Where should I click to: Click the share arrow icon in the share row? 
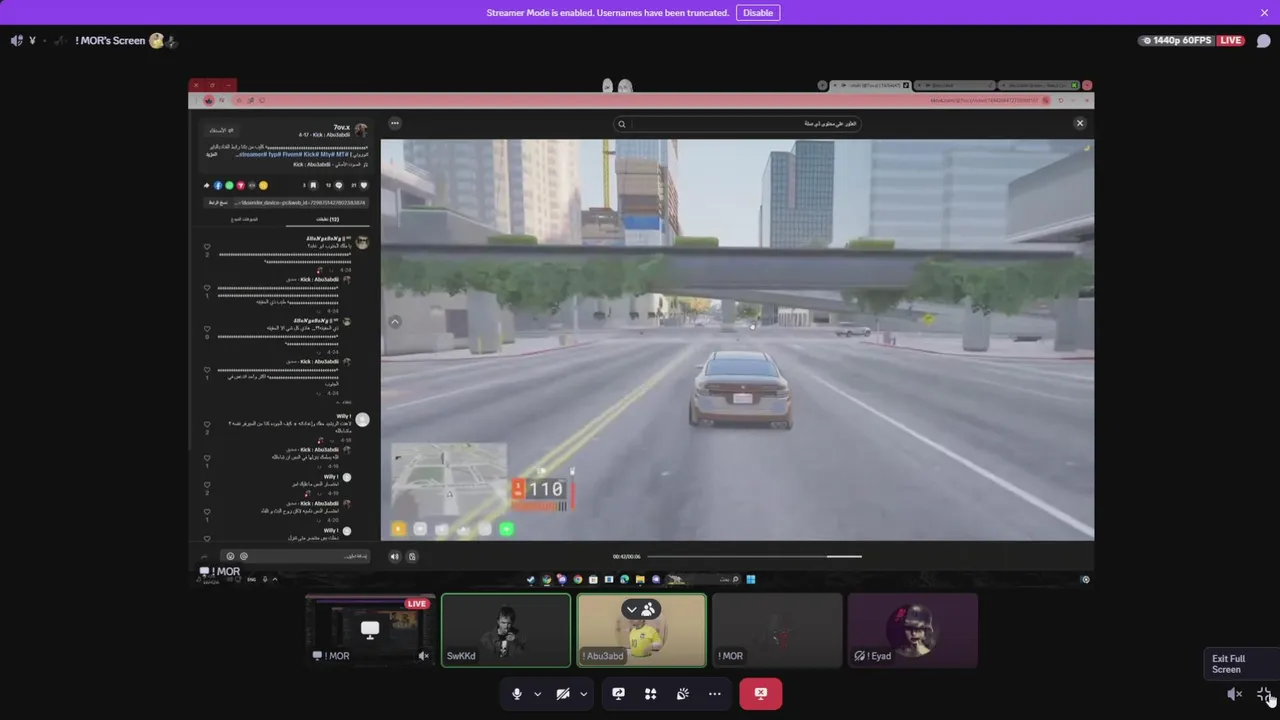tap(207, 185)
